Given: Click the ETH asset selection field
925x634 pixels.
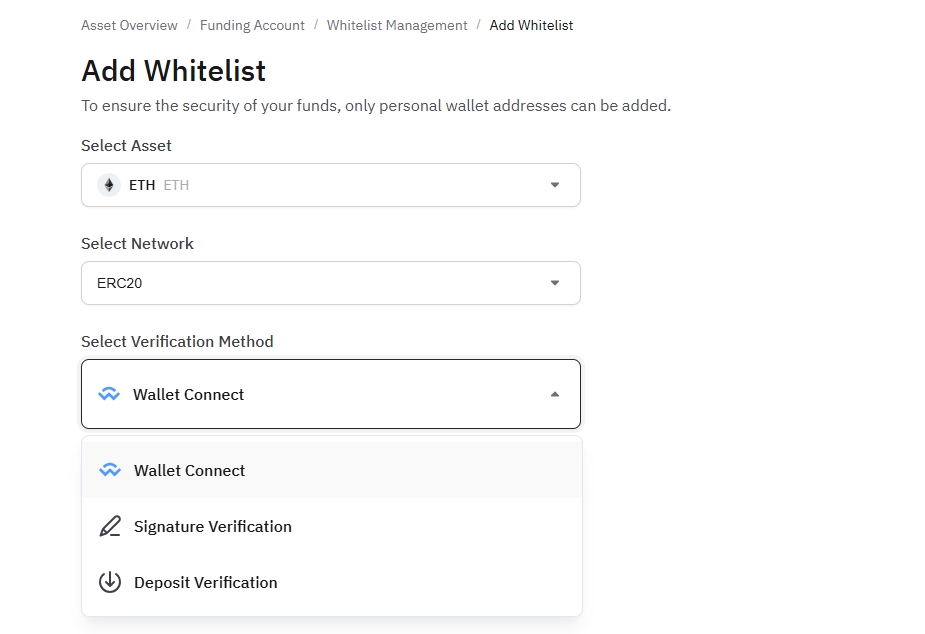Looking at the screenshot, I should click(x=331, y=185).
